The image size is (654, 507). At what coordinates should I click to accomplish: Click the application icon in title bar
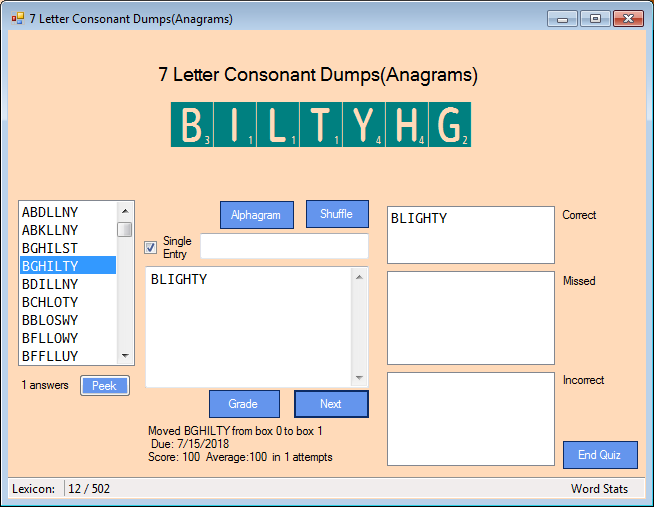17,19
